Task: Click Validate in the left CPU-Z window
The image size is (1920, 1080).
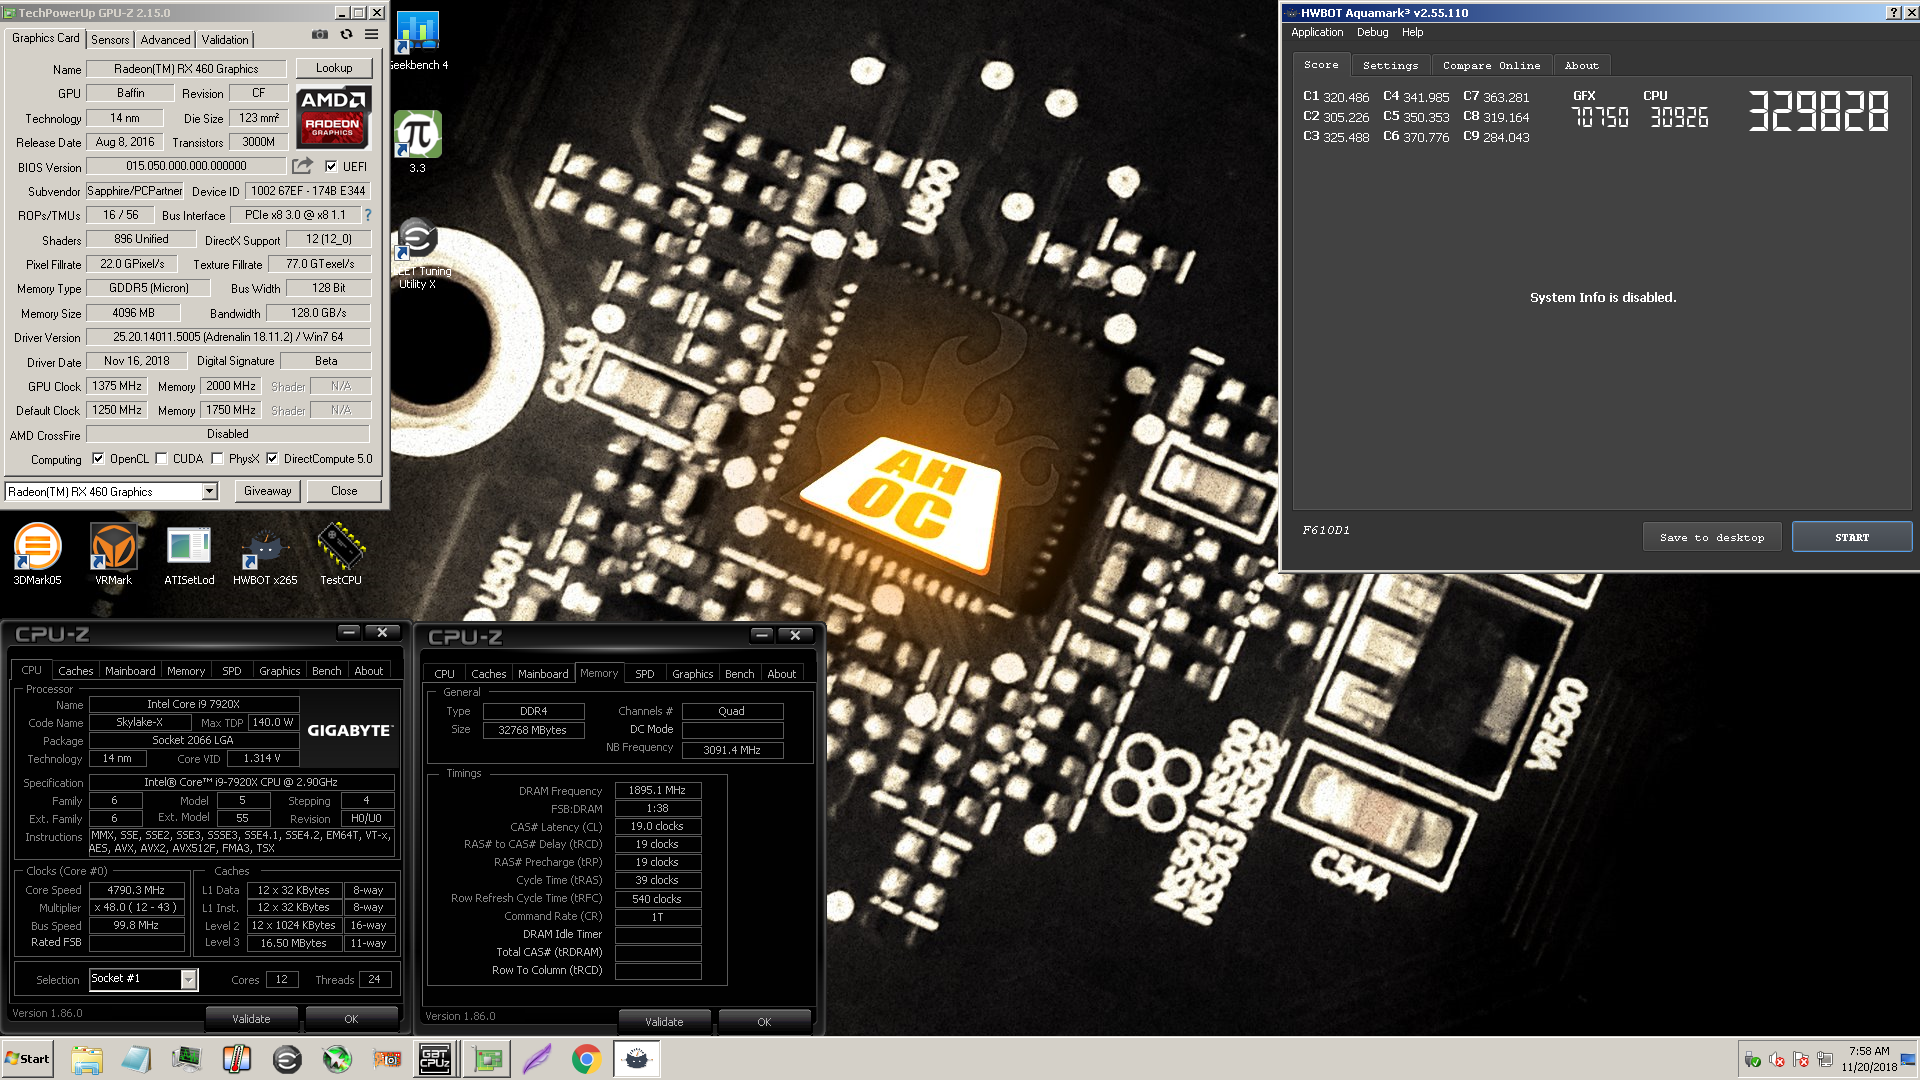Action: tap(251, 1019)
